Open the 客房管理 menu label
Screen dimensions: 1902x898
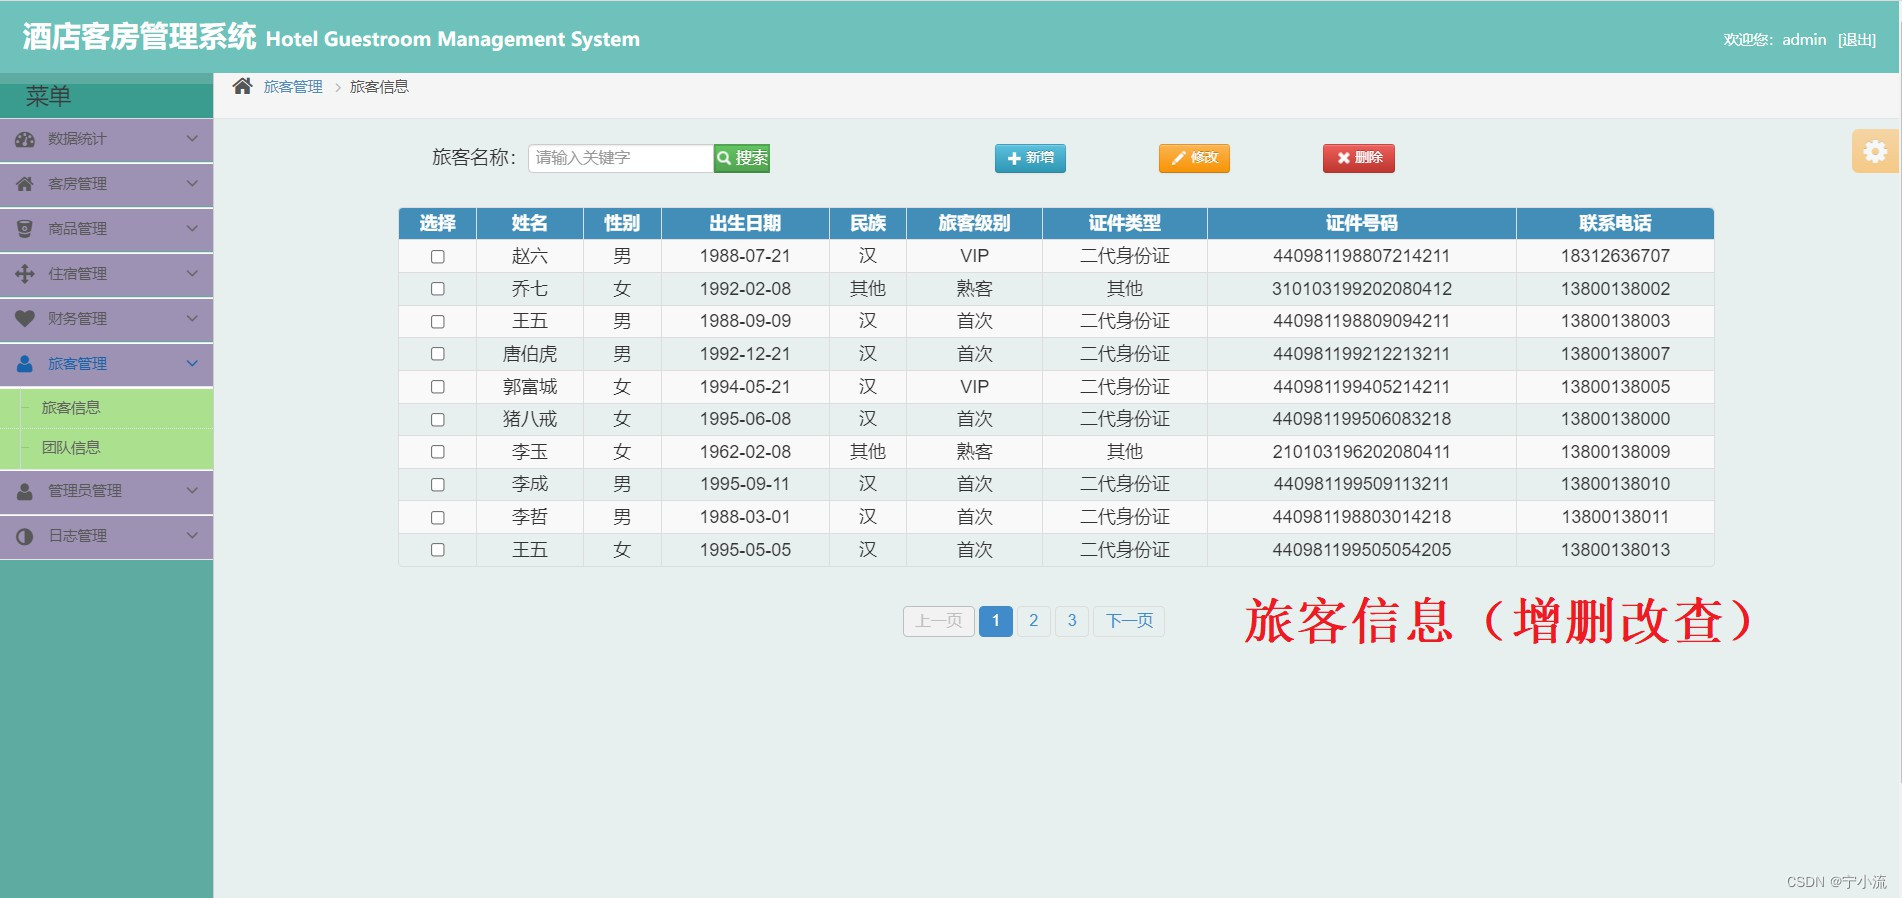point(77,184)
